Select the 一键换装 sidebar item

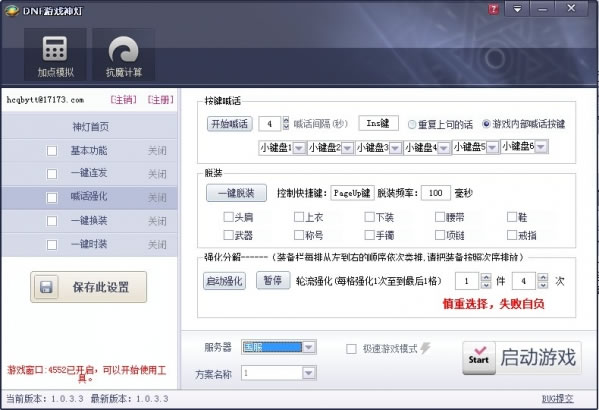[89, 221]
